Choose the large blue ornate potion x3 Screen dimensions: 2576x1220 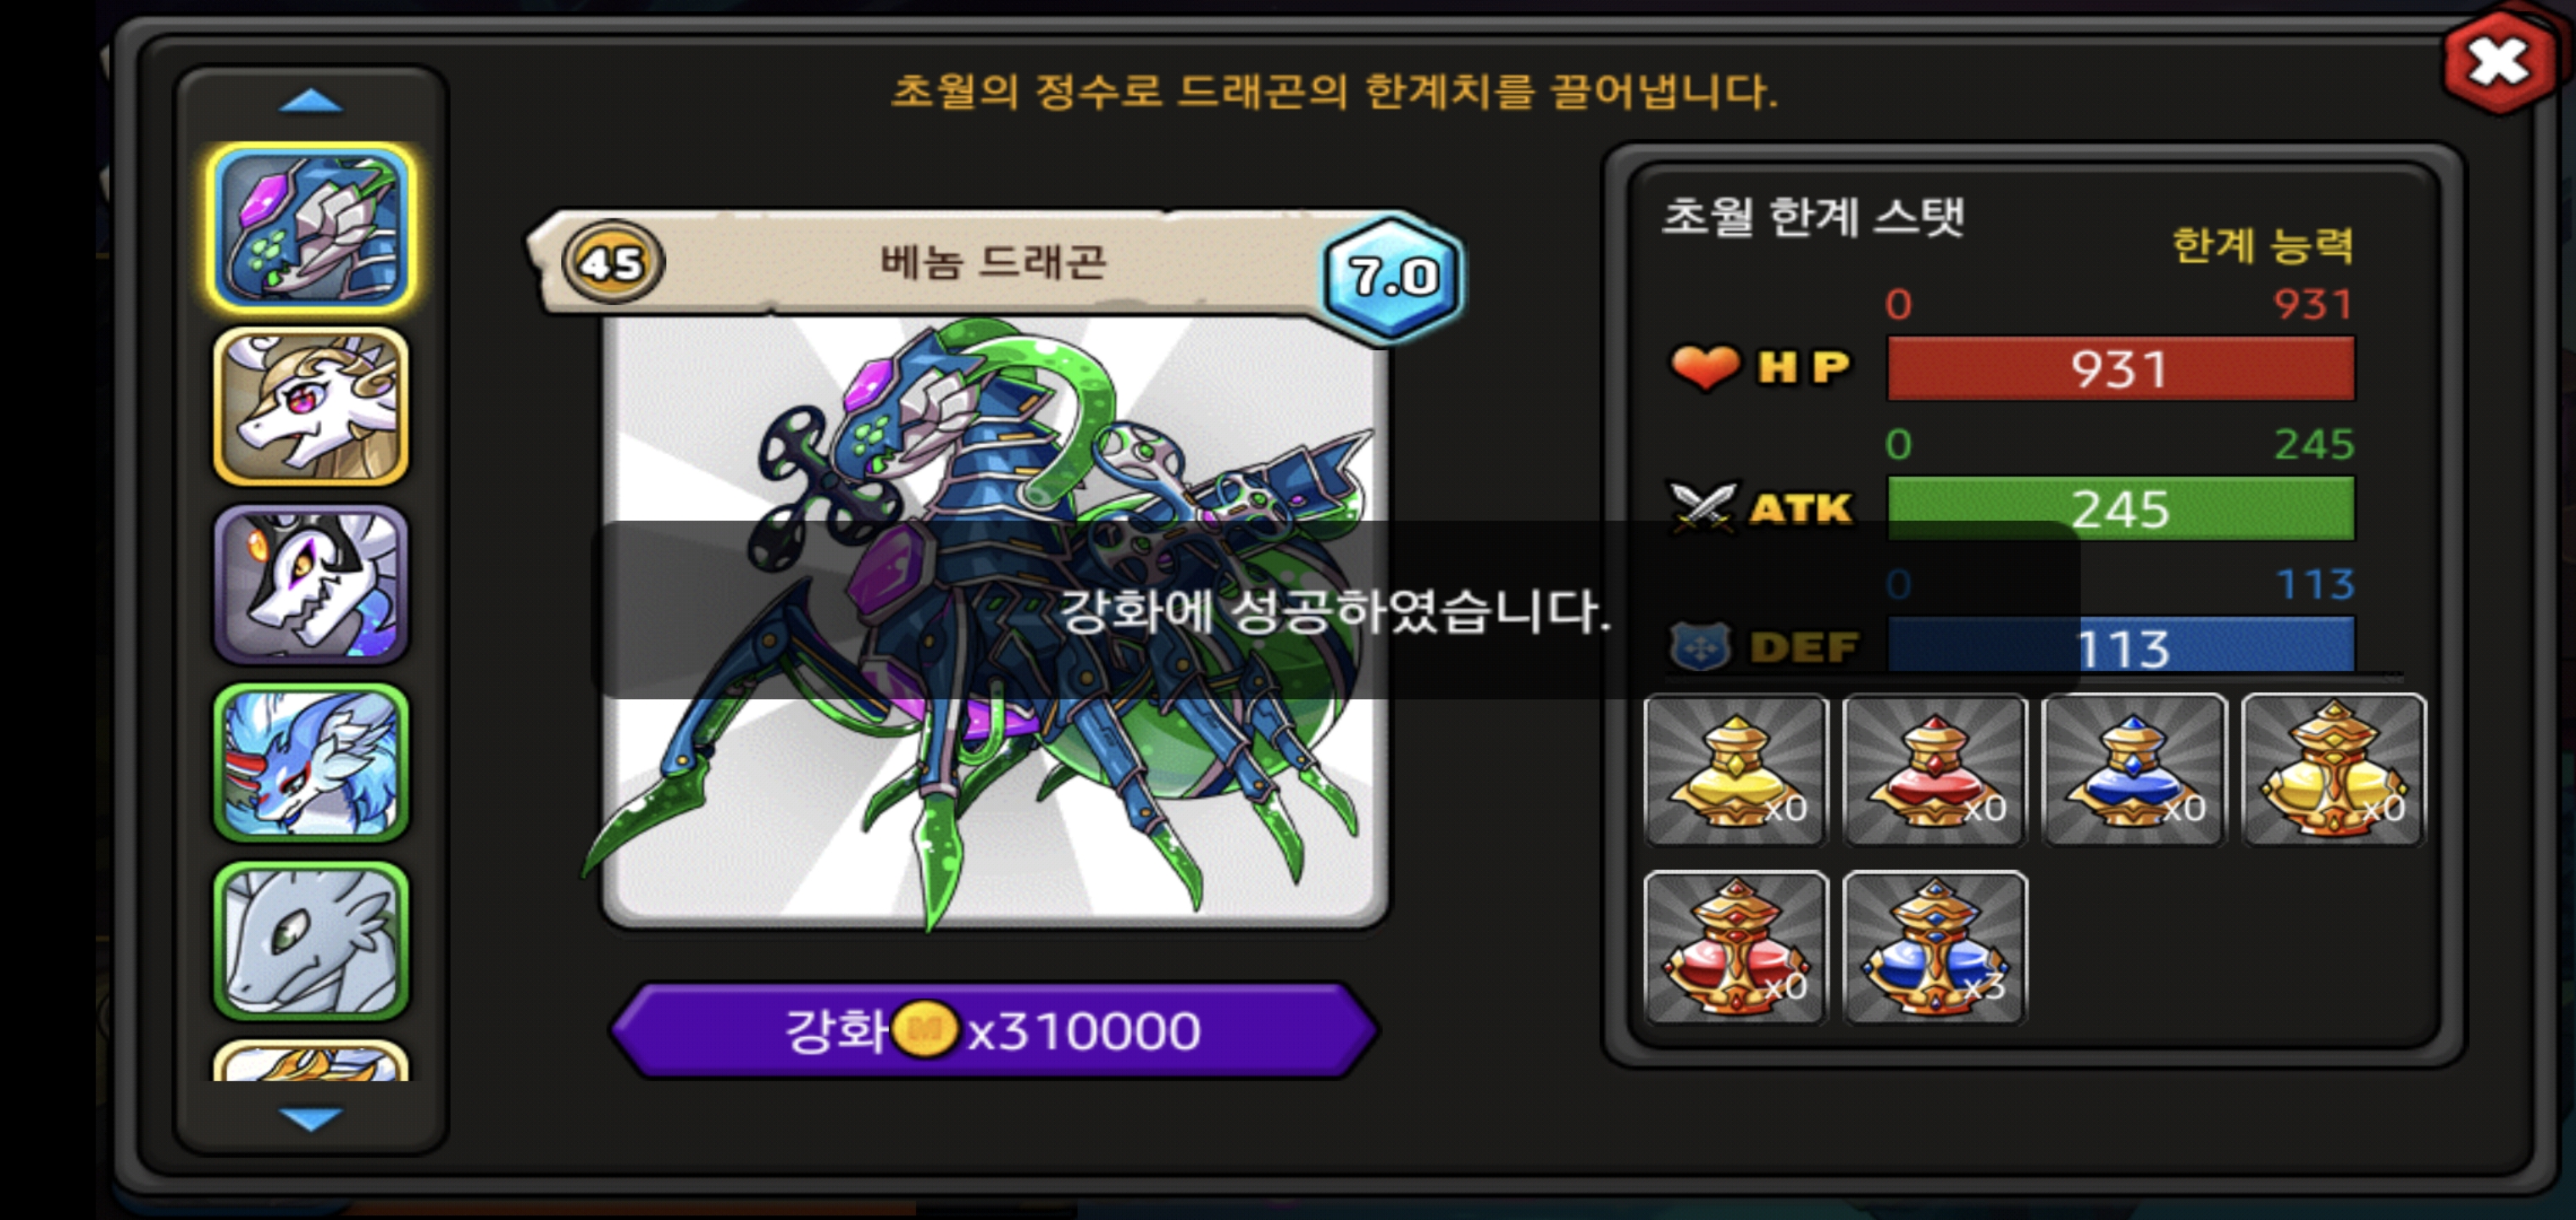point(1935,948)
